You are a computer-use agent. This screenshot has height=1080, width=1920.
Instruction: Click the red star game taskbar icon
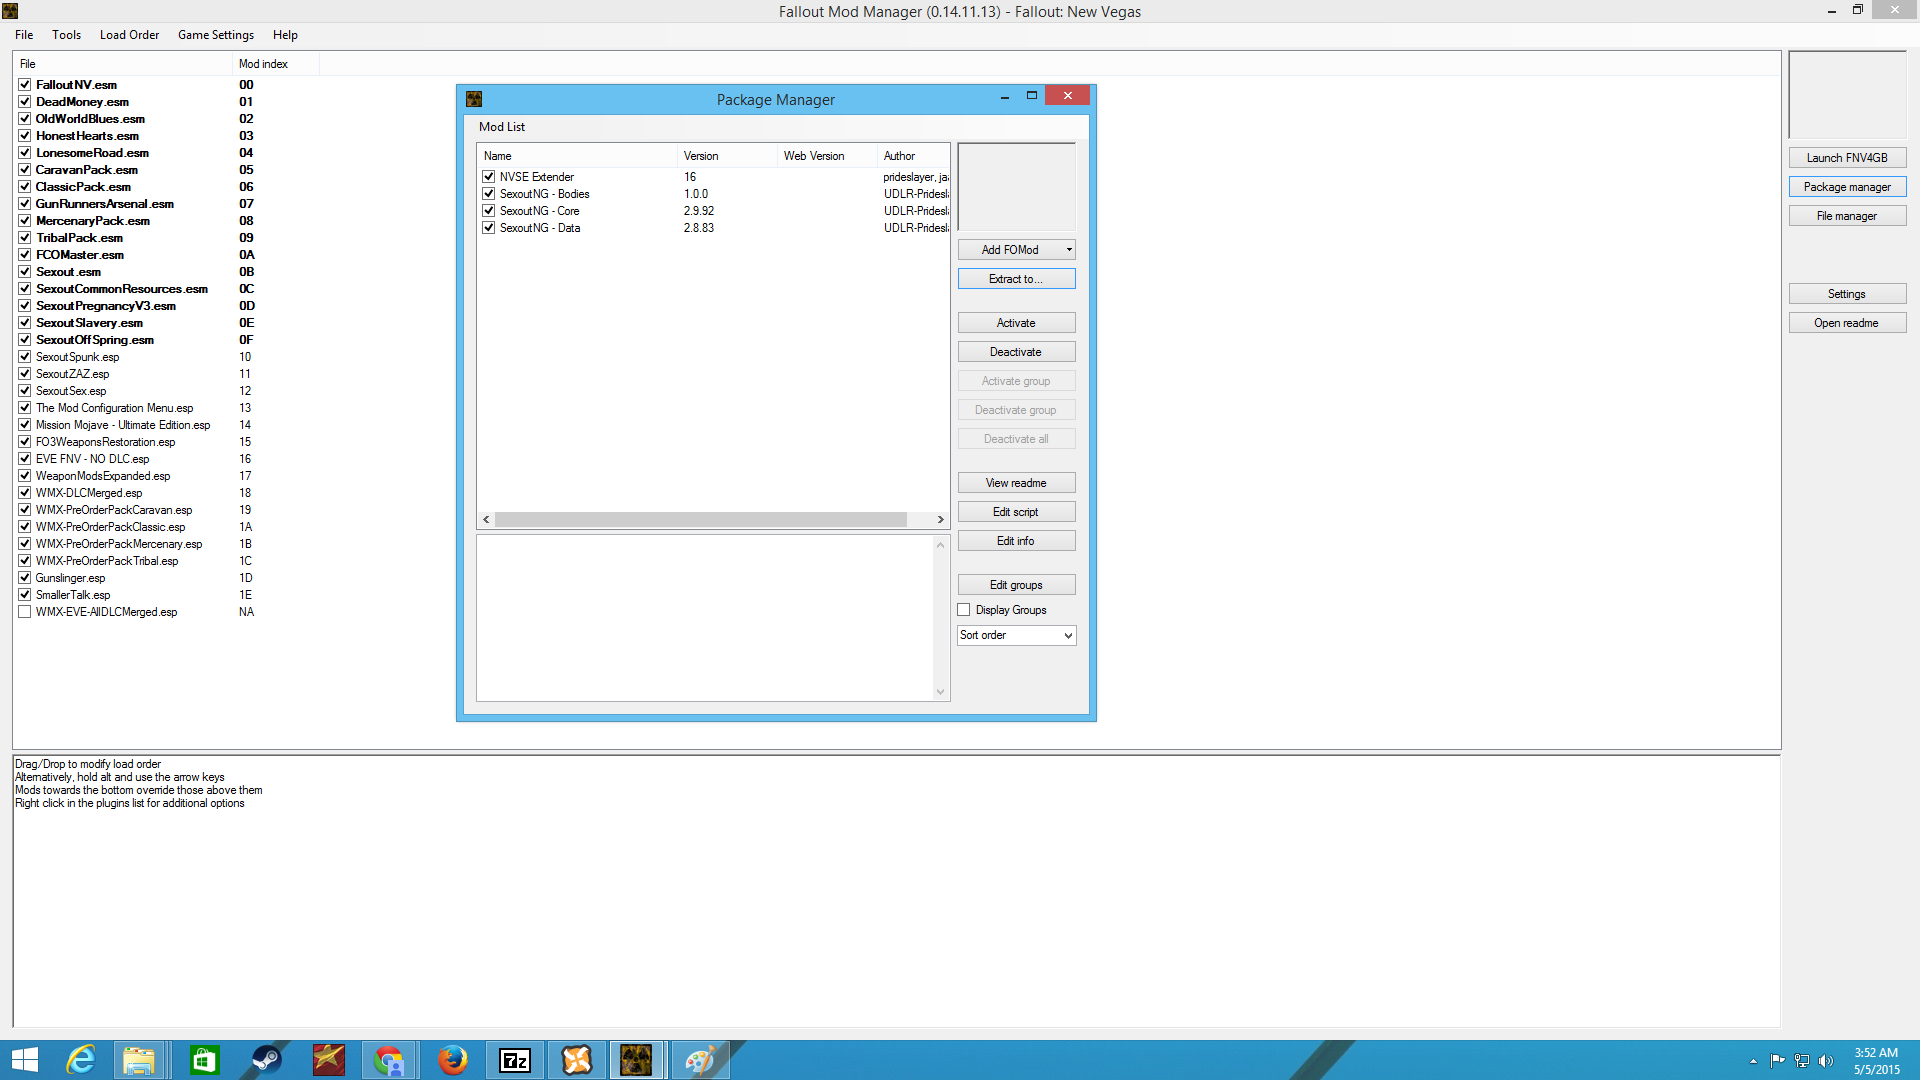point(328,1060)
